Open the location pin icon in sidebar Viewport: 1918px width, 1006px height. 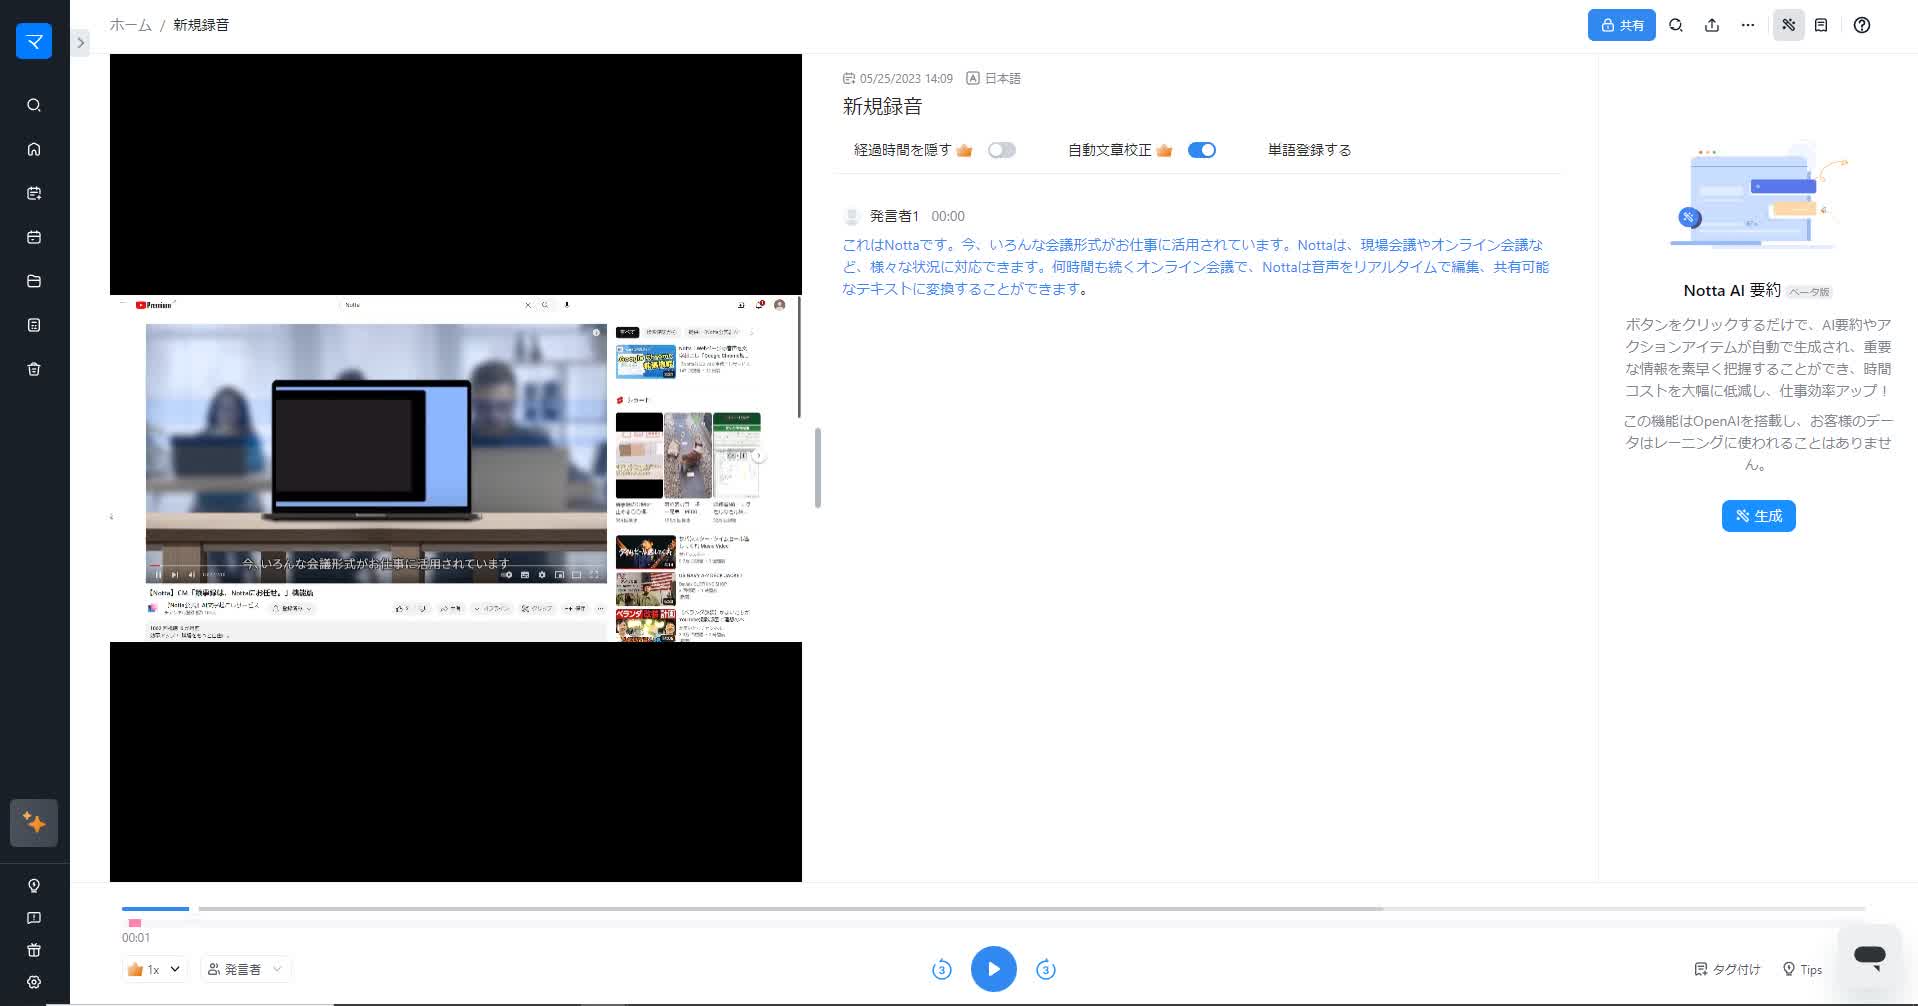coord(34,886)
